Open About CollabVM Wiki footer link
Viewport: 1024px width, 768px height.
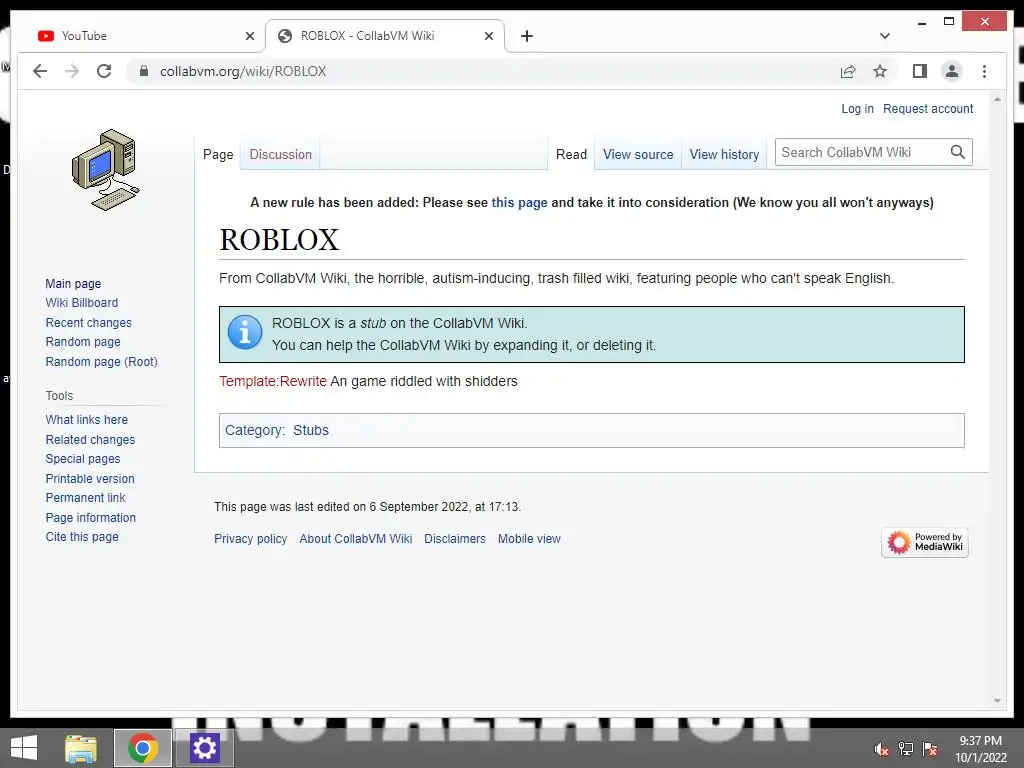coord(356,539)
